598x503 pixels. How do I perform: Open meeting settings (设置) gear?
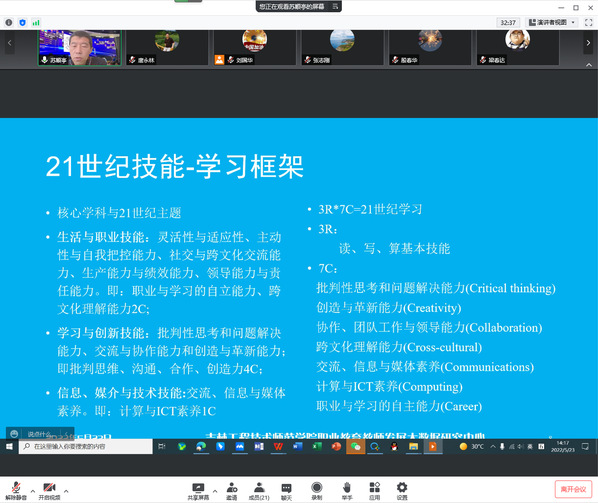[x=402, y=491]
